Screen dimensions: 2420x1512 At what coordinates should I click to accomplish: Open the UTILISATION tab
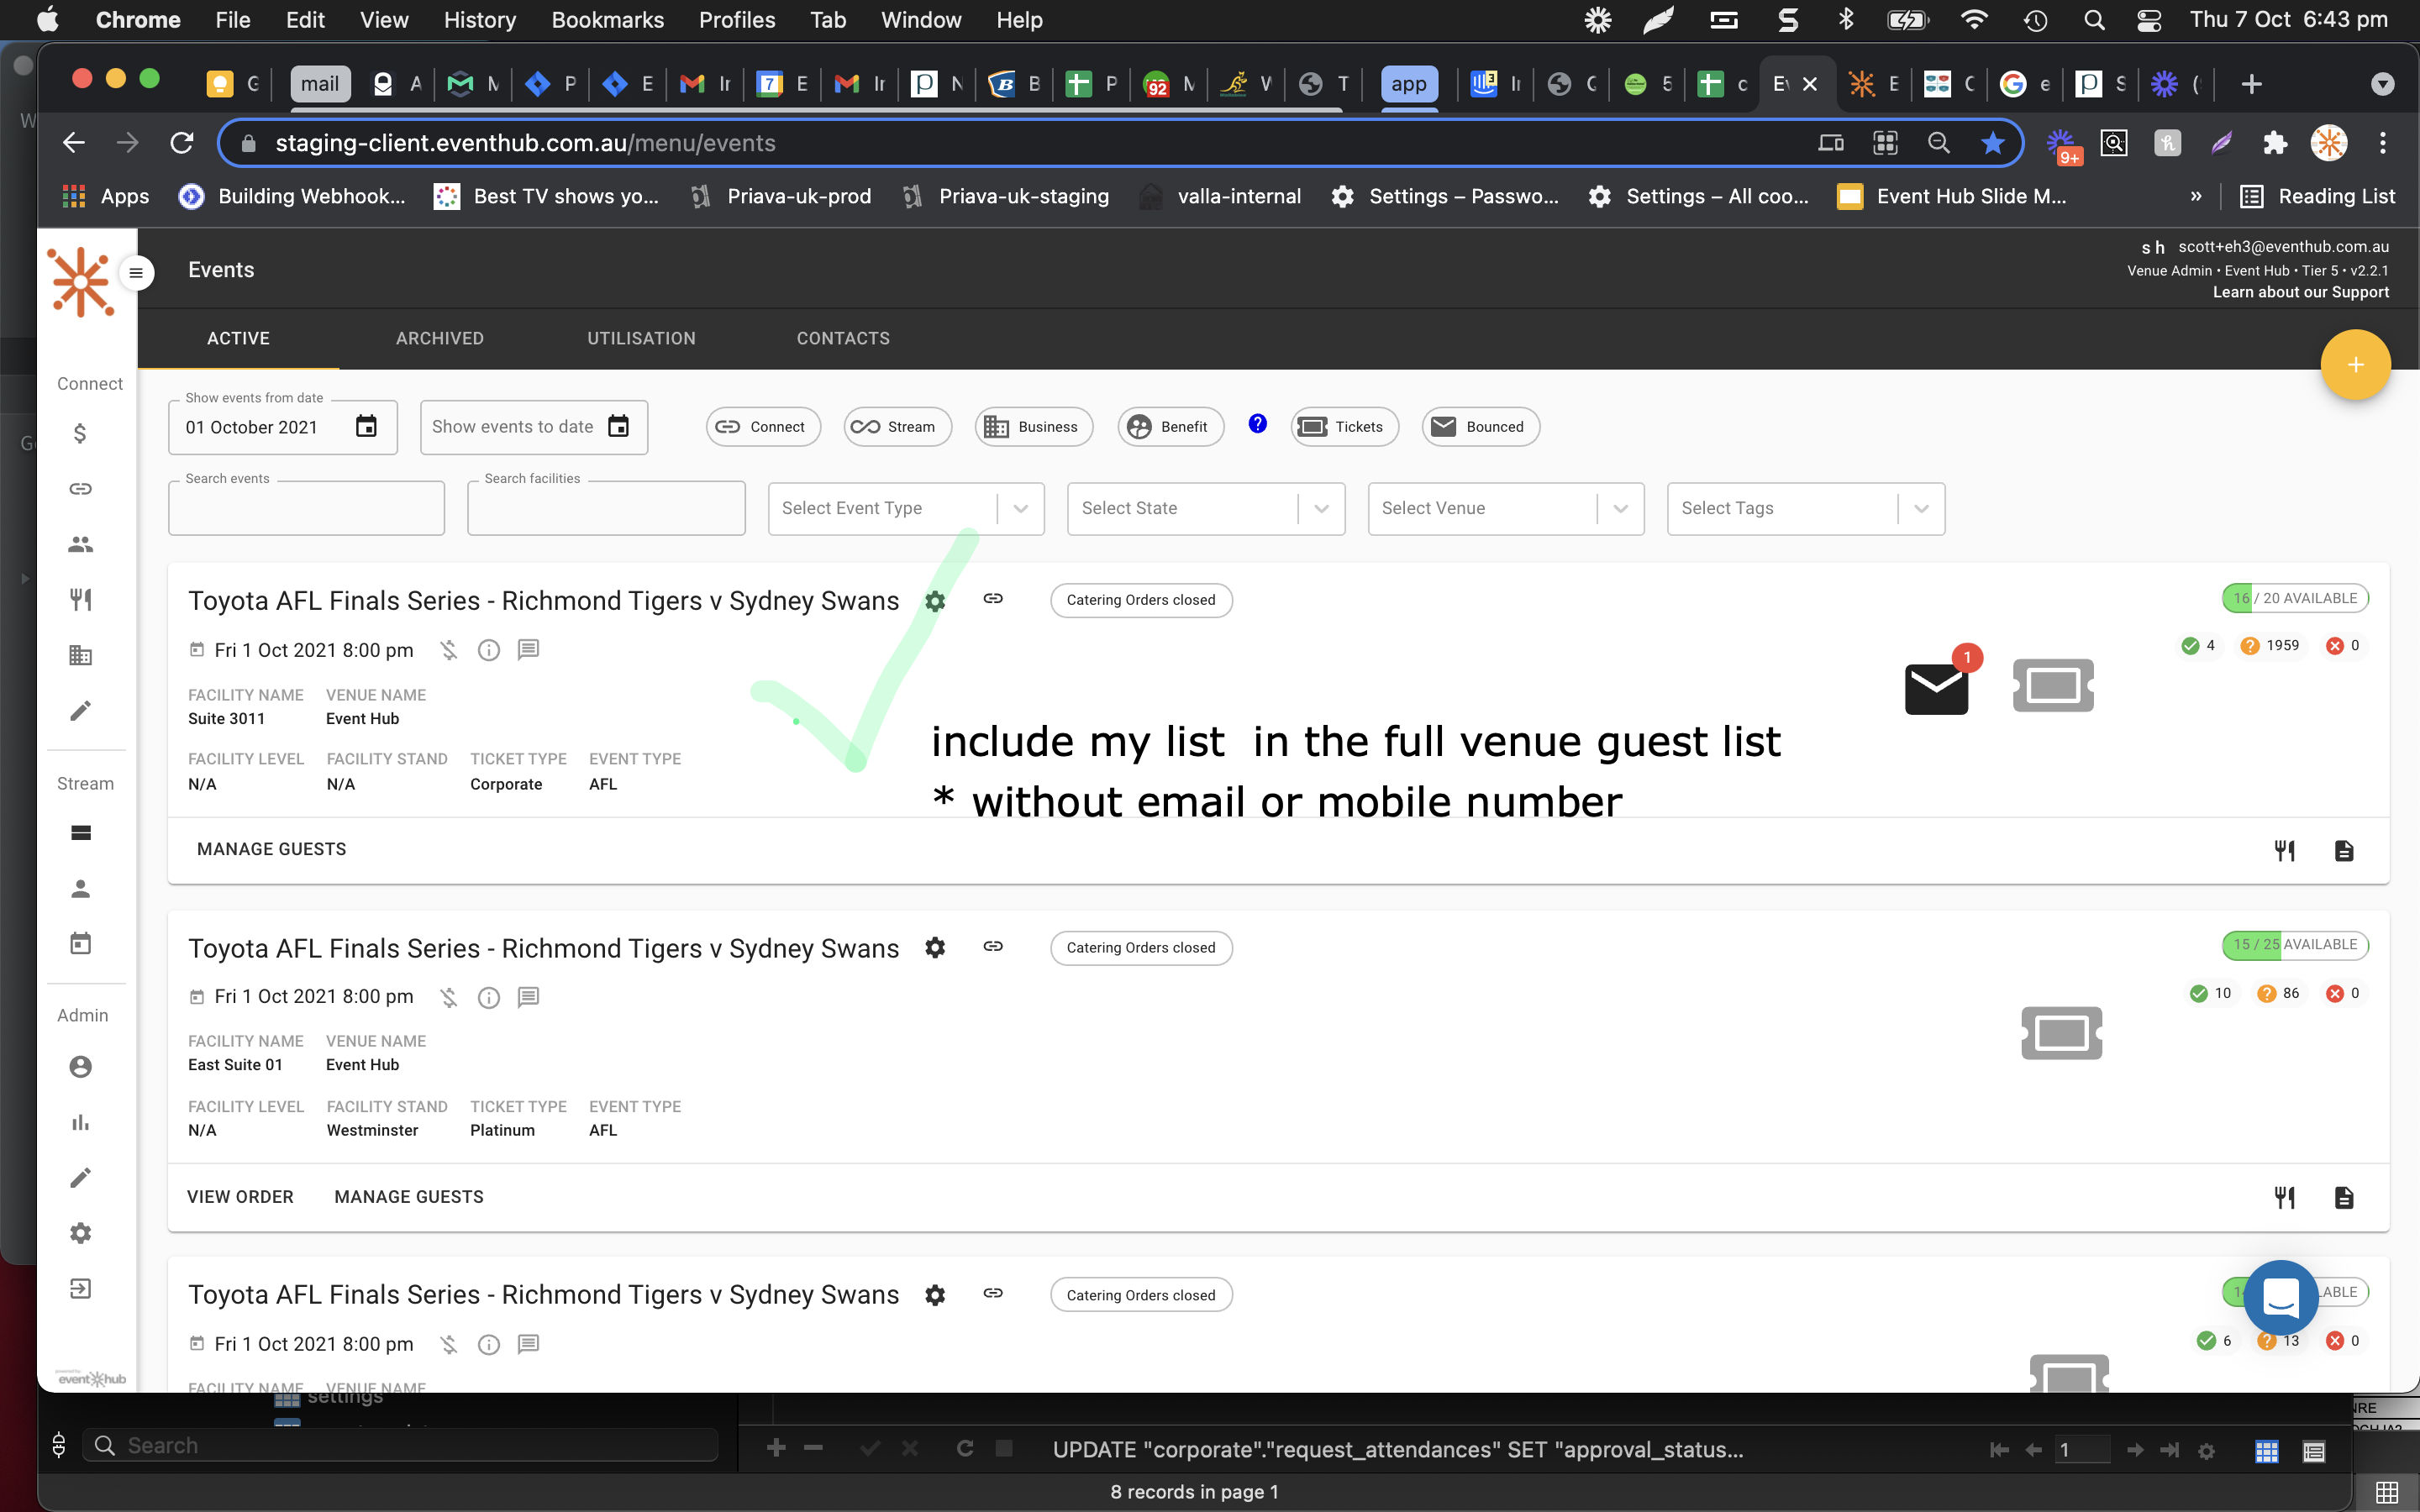(x=641, y=338)
